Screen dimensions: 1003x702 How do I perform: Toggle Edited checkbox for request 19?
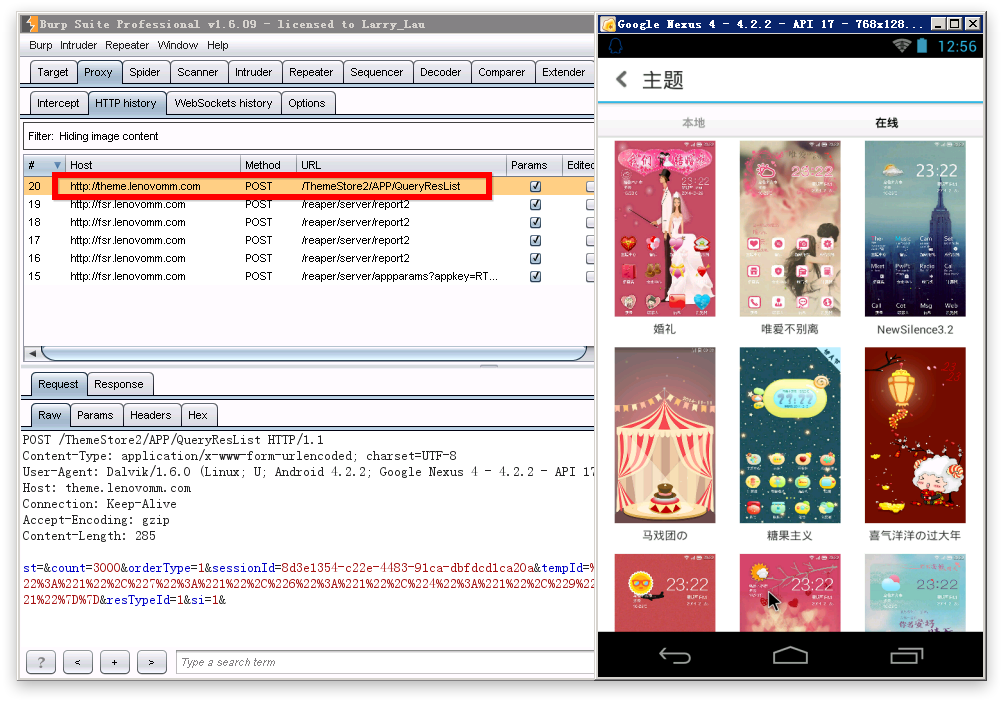click(x=590, y=204)
